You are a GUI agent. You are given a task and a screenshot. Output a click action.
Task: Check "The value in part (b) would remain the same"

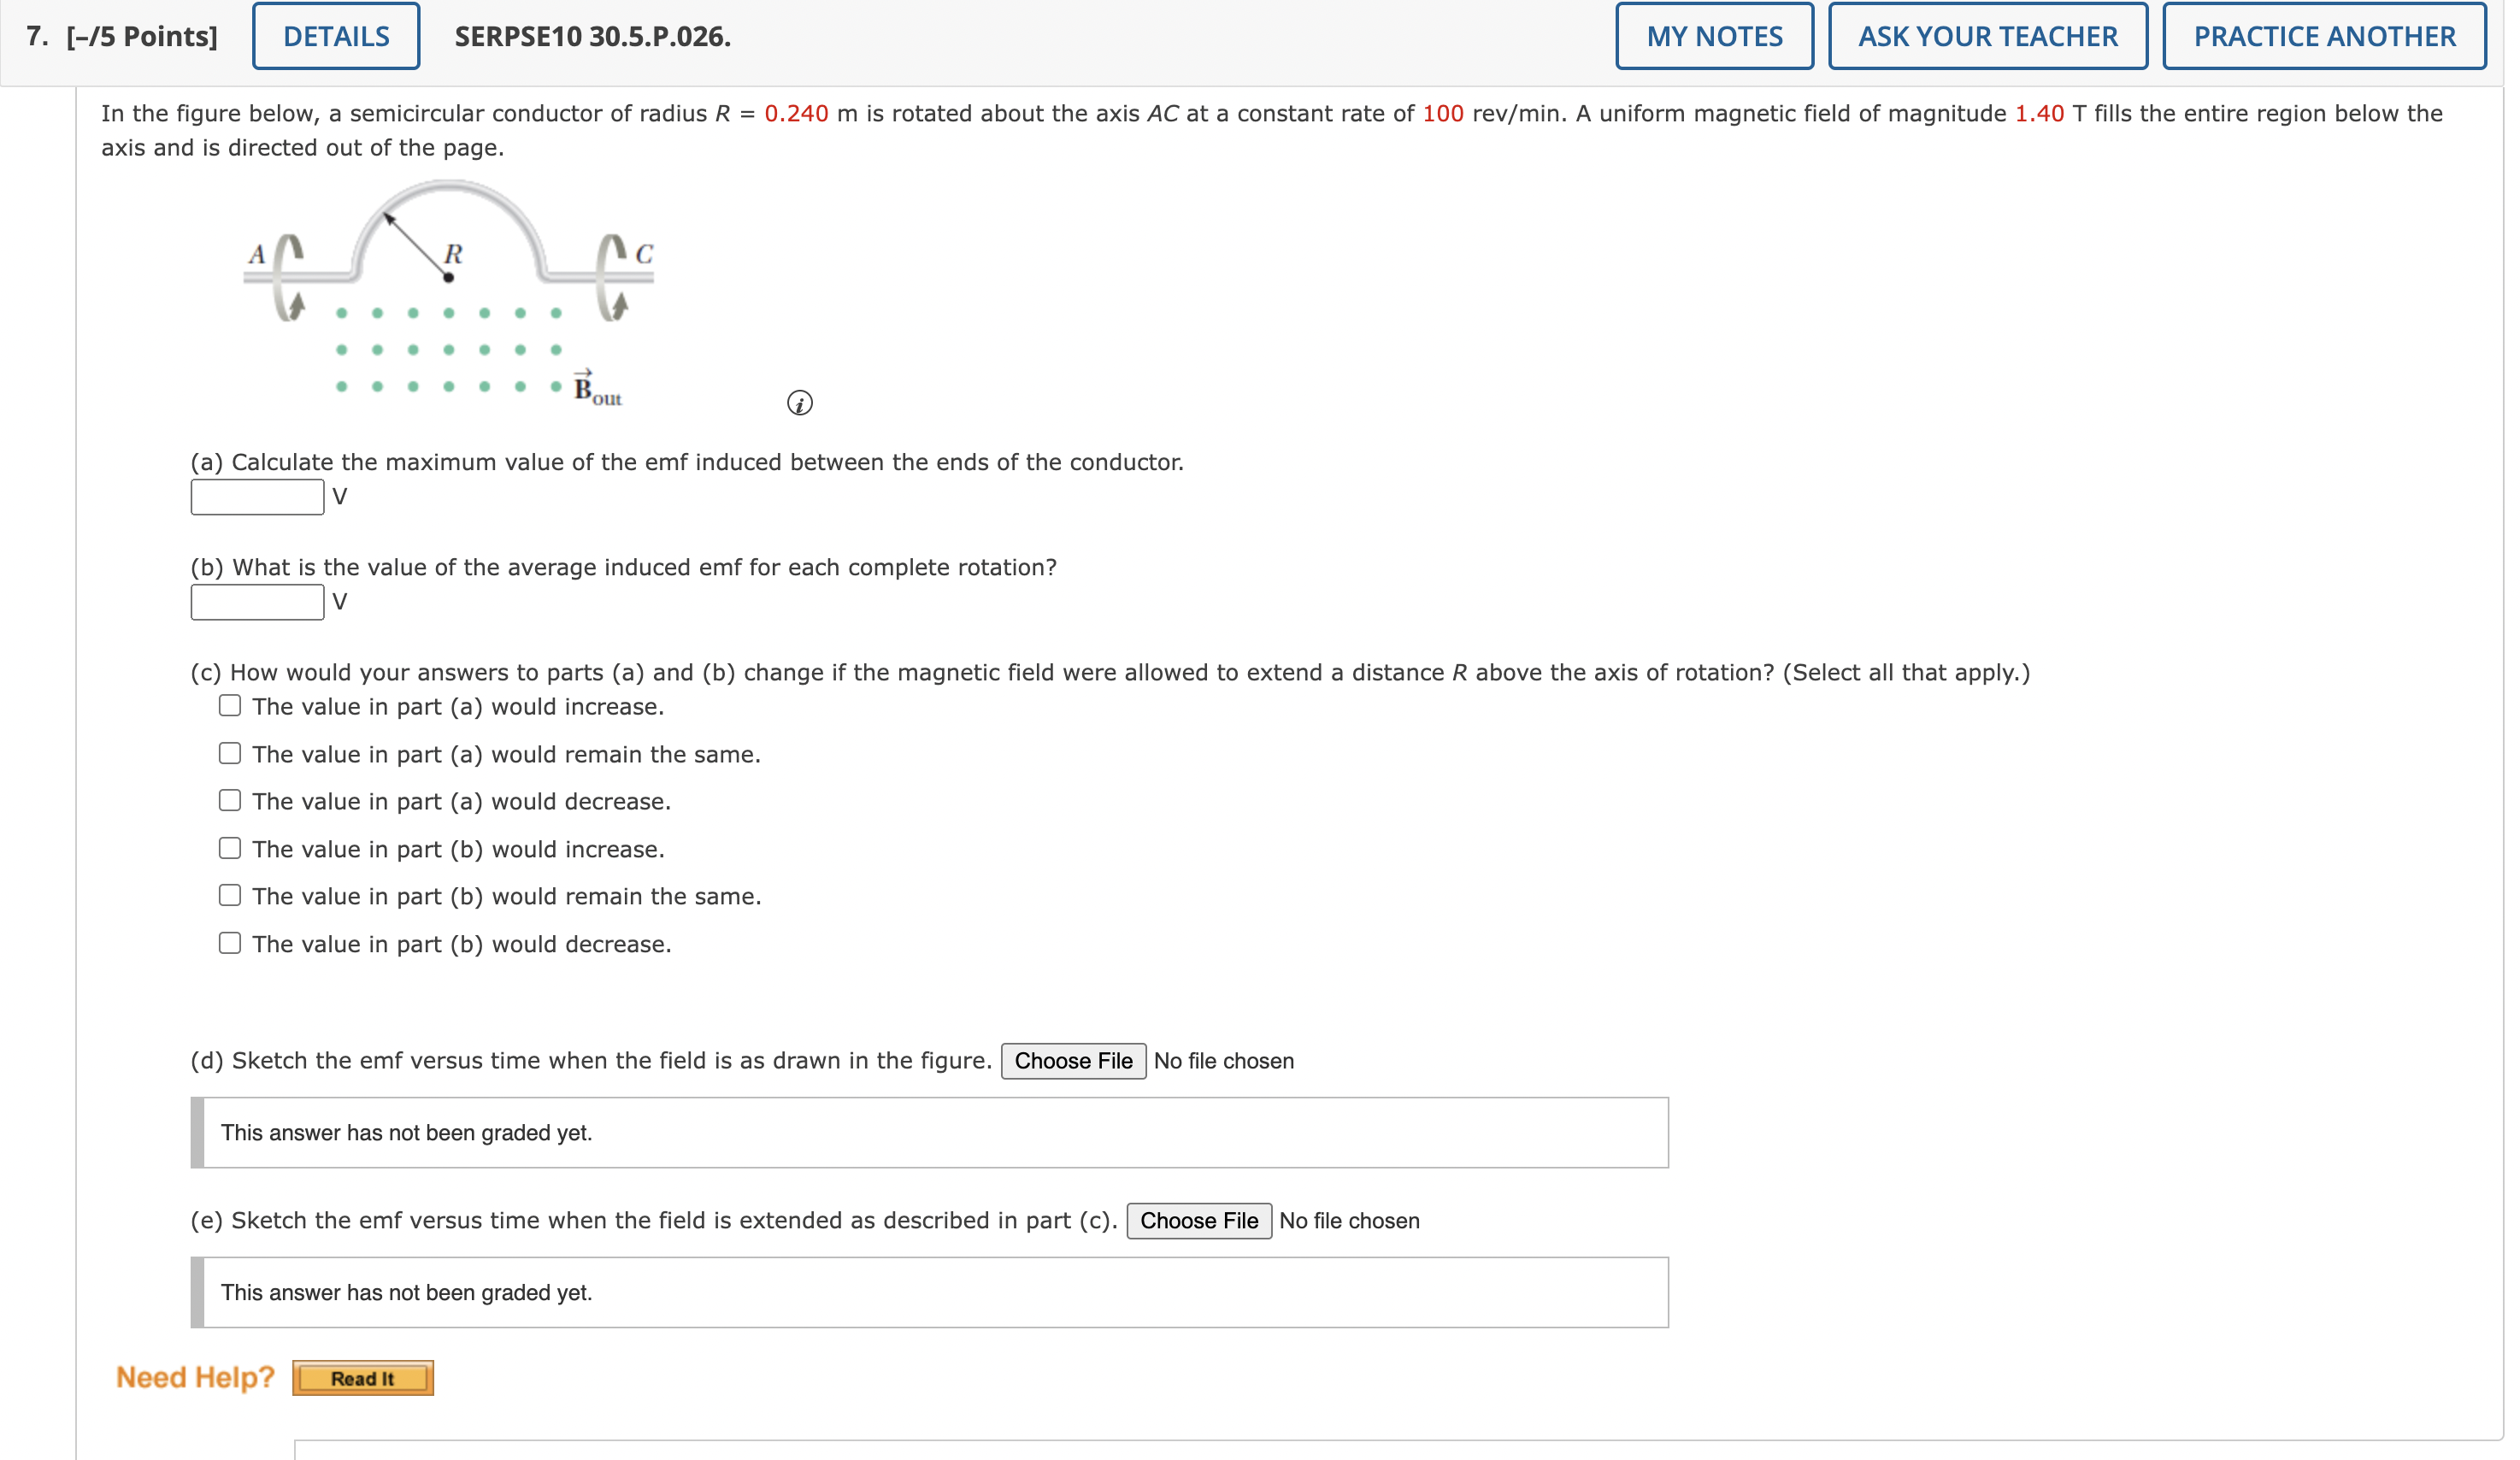[x=229, y=895]
